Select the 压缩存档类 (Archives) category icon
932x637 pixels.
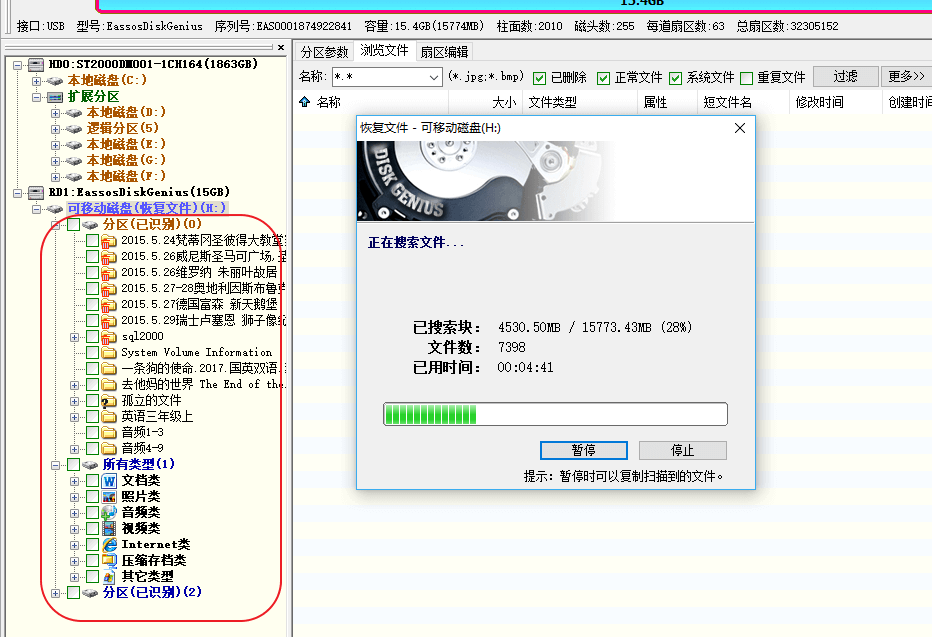pyautogui.click(x=110, y=561)
